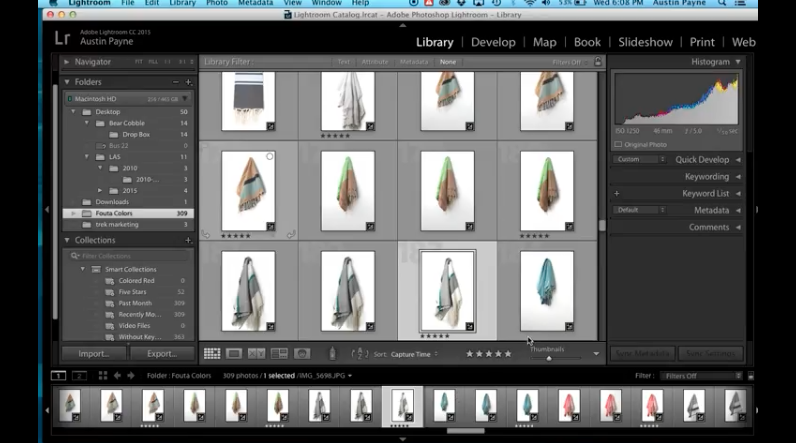Click the minus icon in Folders header

coord(176,82)
